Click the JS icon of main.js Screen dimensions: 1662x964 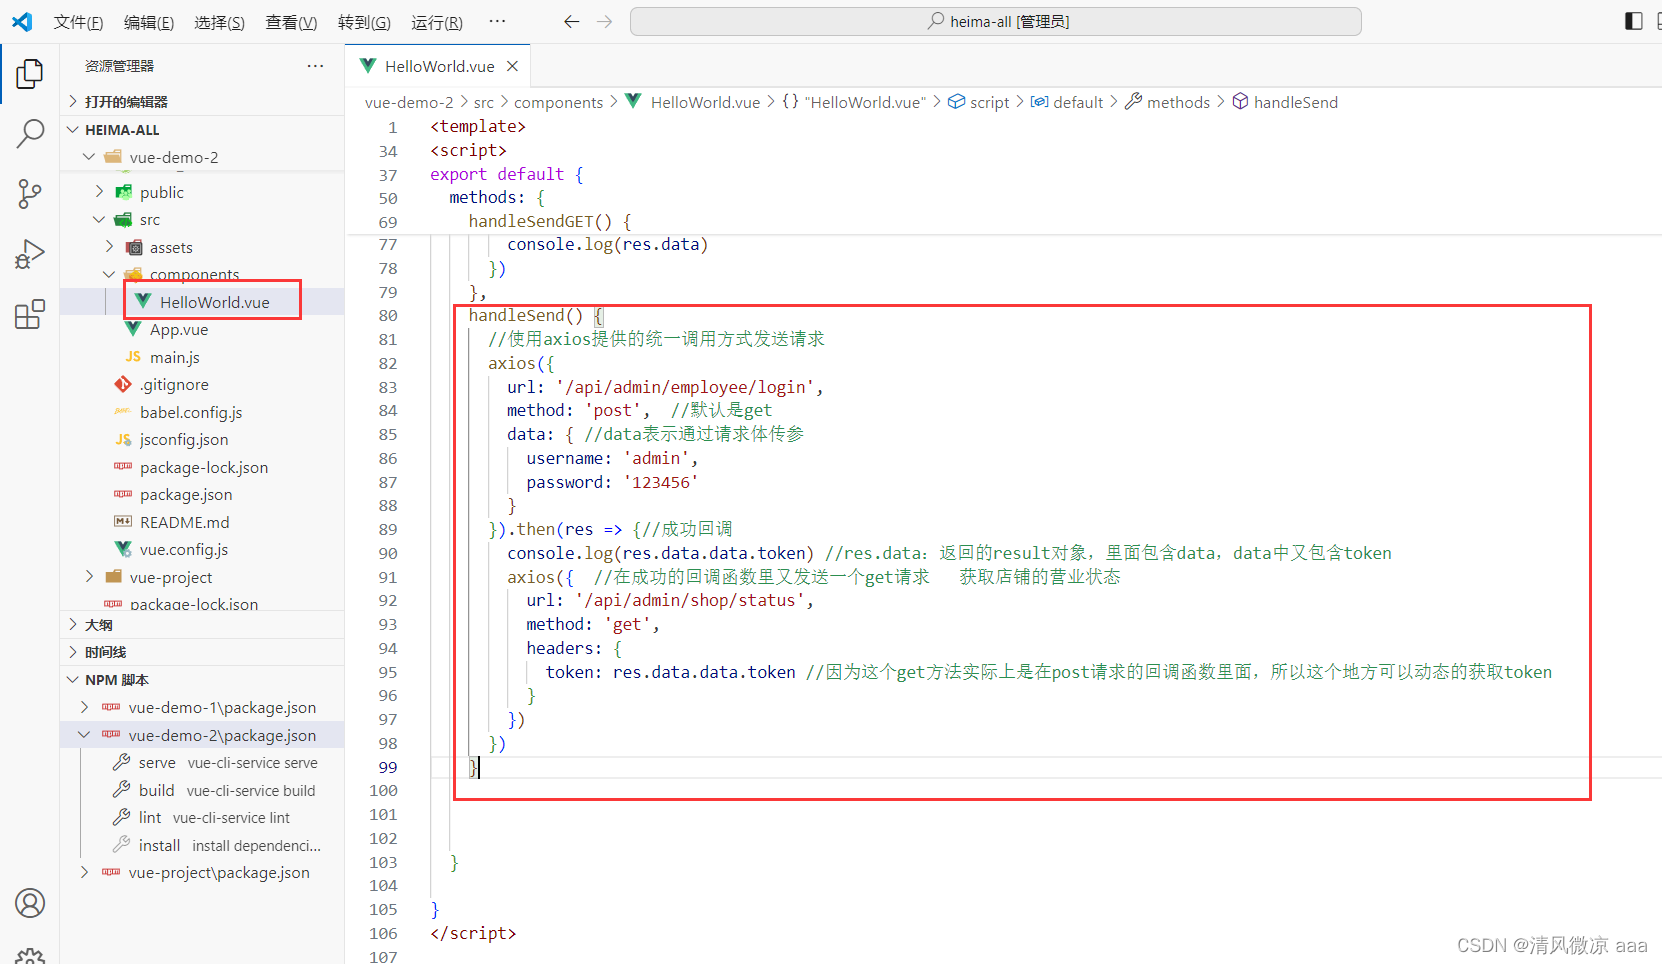click(x=133, y=357)
